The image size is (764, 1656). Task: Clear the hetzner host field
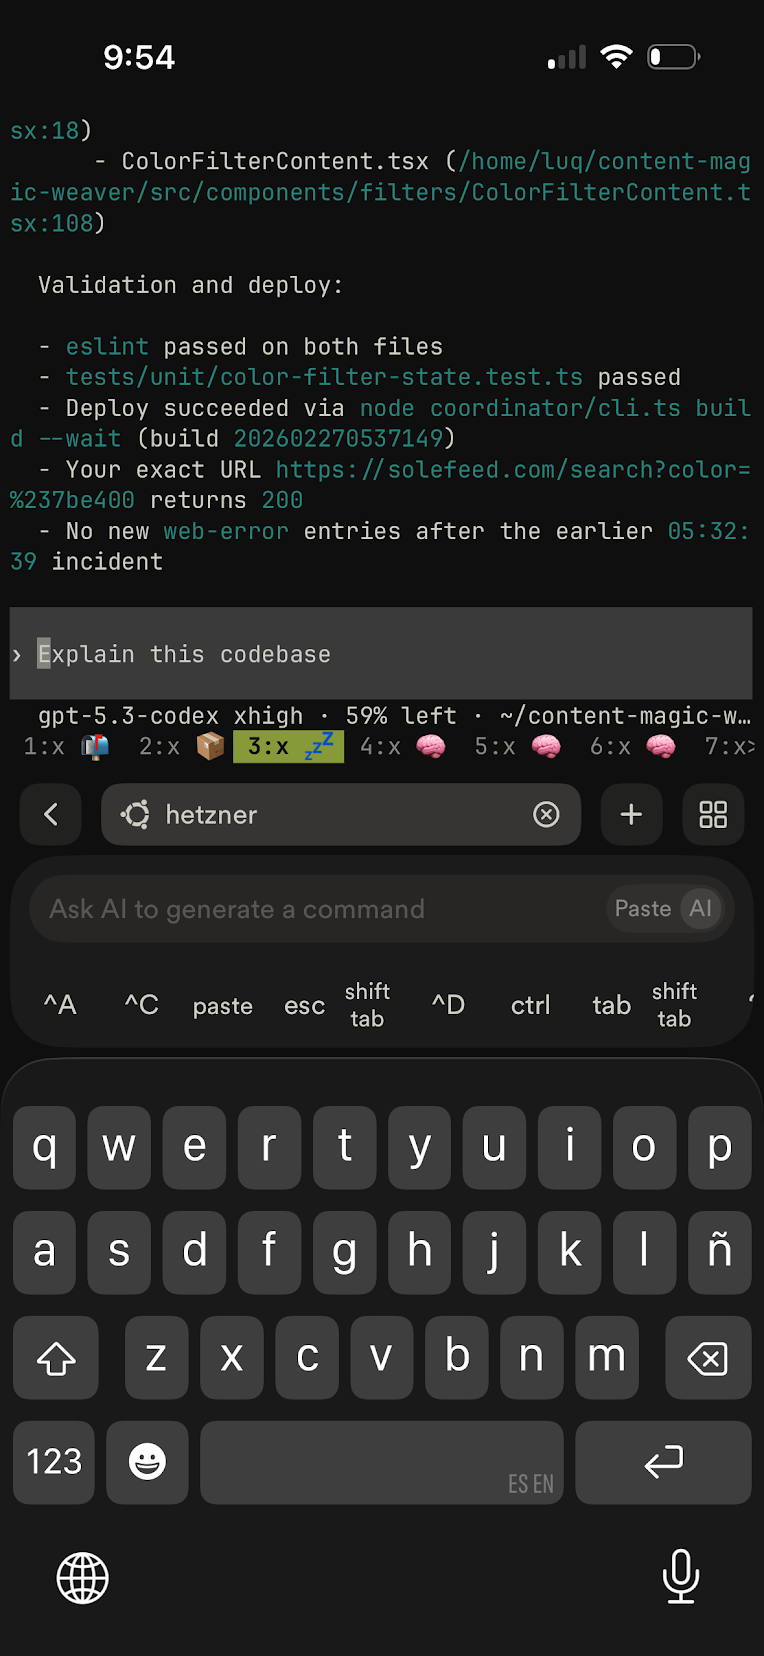(546, 815)
